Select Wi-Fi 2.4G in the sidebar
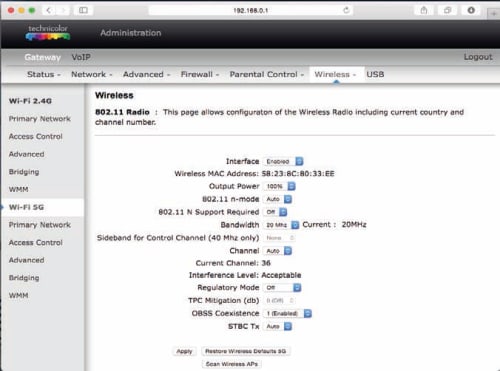The image size is (500, 371). click(30, 101)
